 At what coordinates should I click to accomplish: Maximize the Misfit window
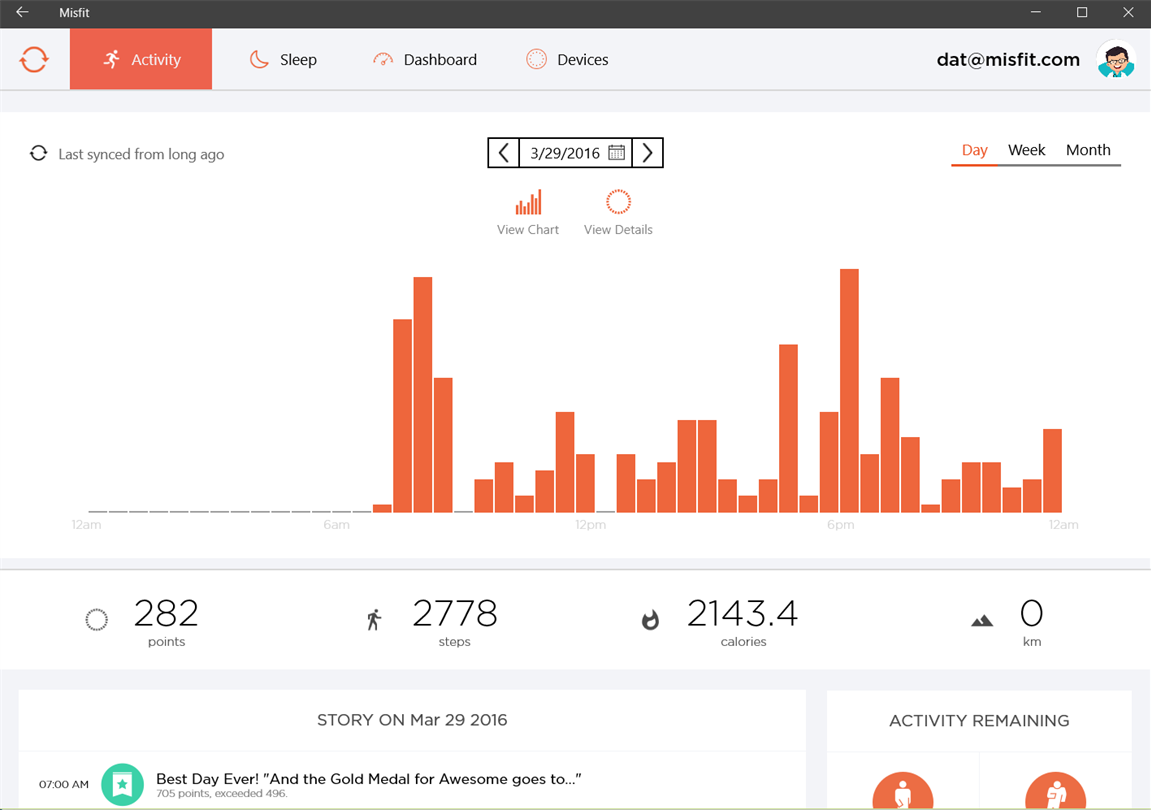point(1082,12)
